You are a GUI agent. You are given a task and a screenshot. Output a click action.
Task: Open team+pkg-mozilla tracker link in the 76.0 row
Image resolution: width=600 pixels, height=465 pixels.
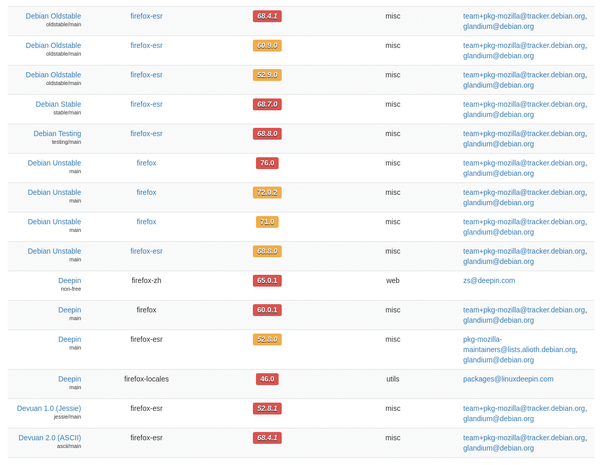tap(525, 163)
